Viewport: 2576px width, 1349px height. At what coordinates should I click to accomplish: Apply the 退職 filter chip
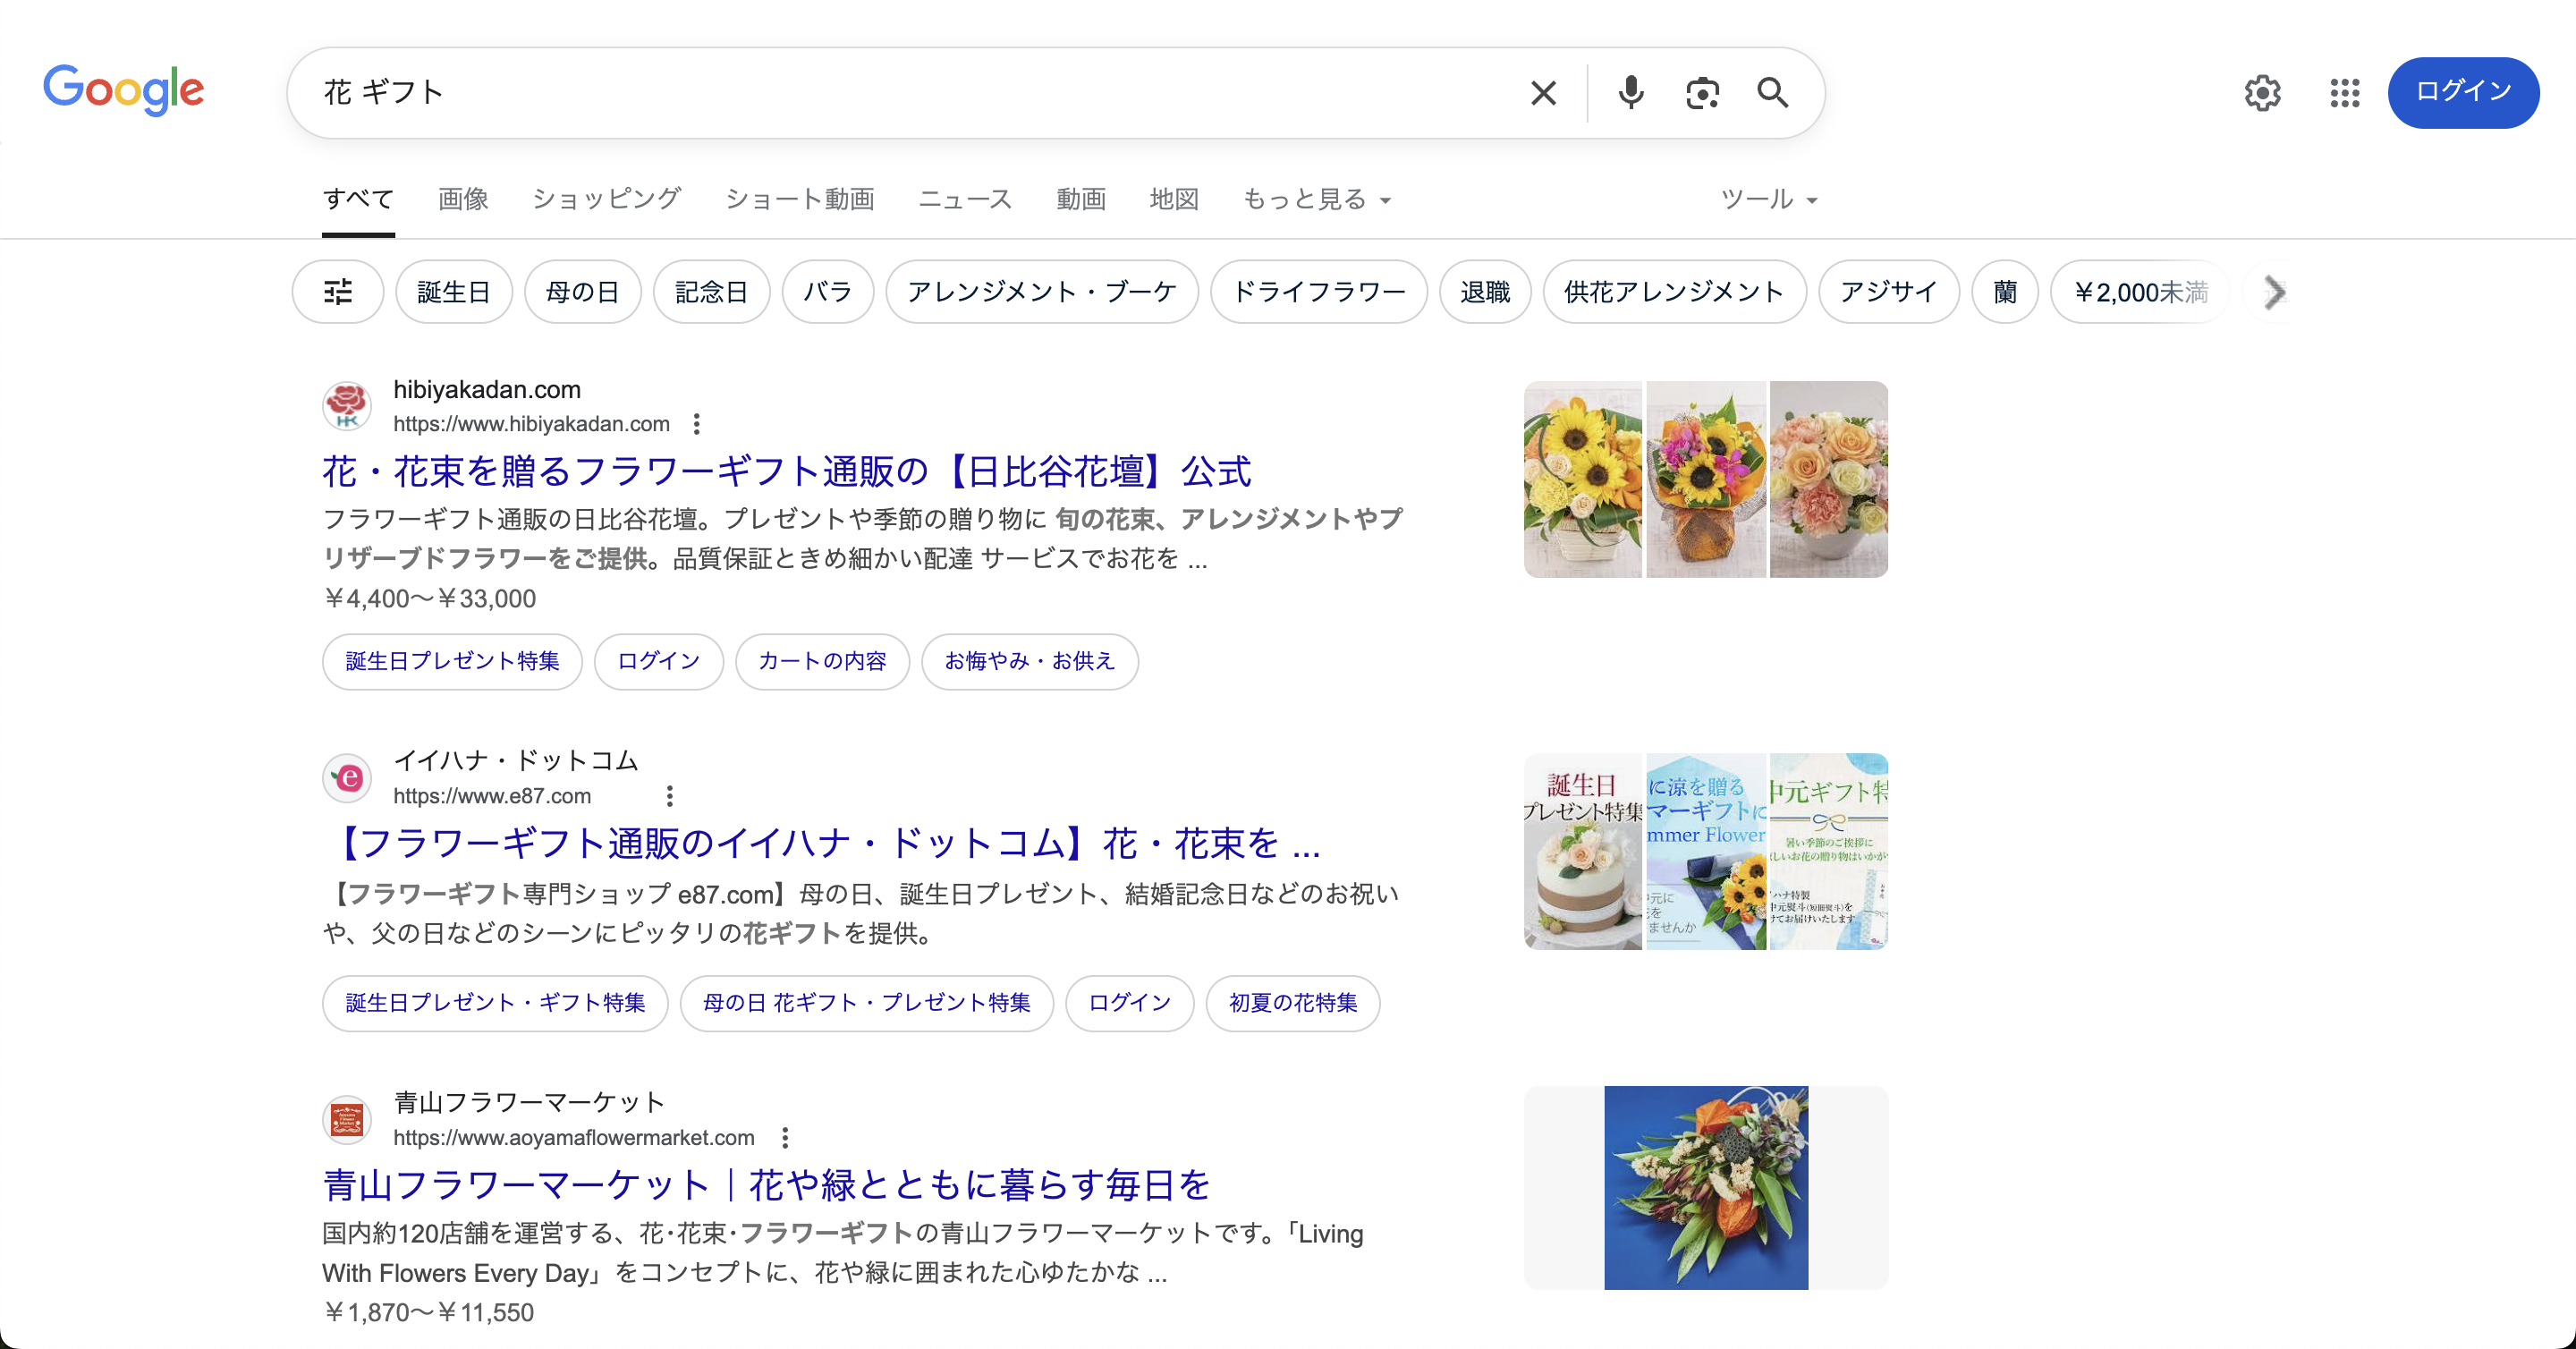(x=1485, y=292)
